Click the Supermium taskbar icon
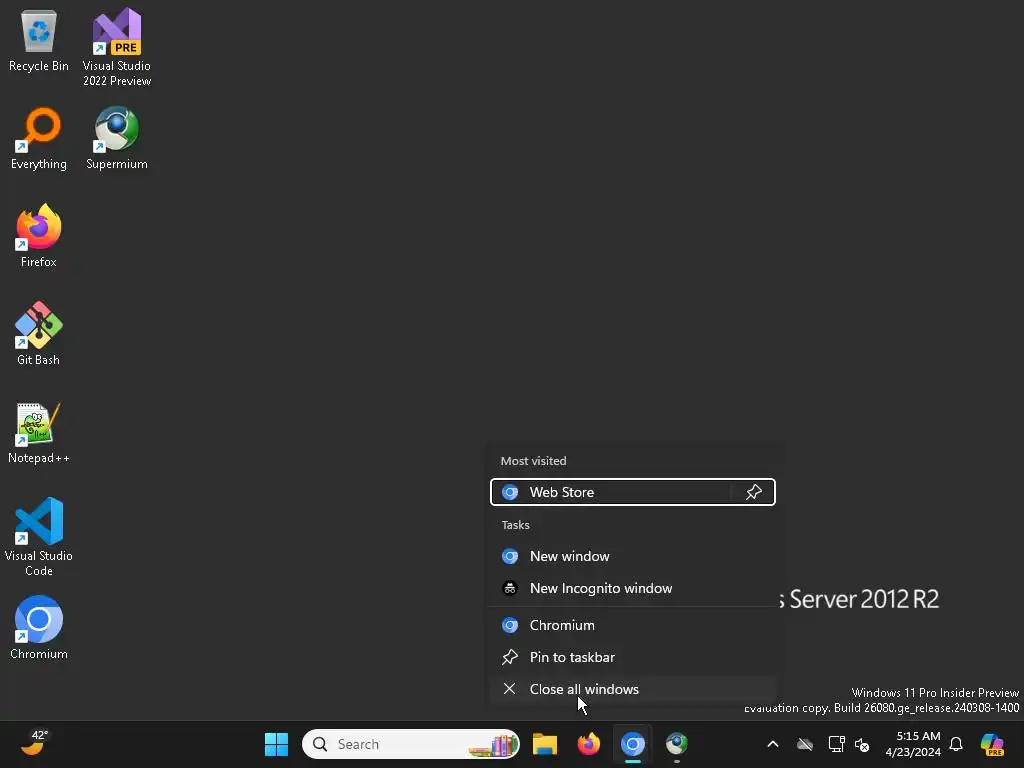Screen dimensions: 1024x768 pyautogui.click(x=677, y=744)
